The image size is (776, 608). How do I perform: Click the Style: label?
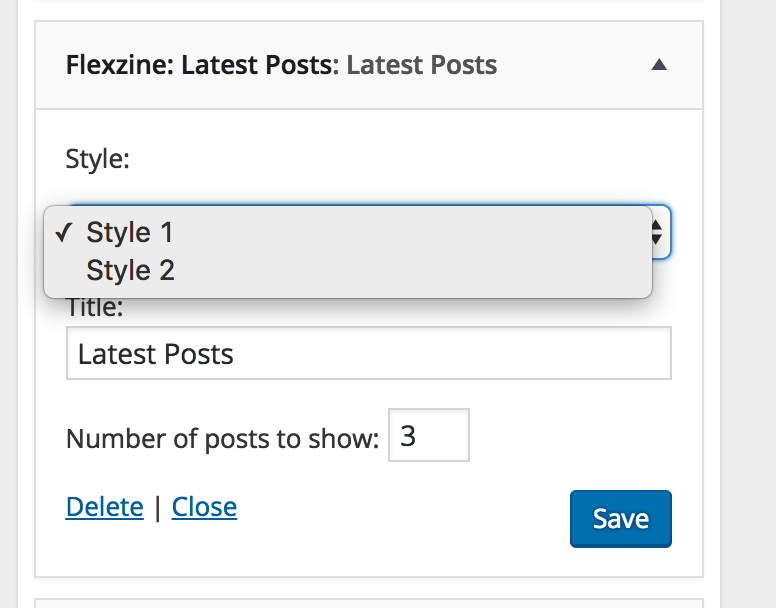97,159
